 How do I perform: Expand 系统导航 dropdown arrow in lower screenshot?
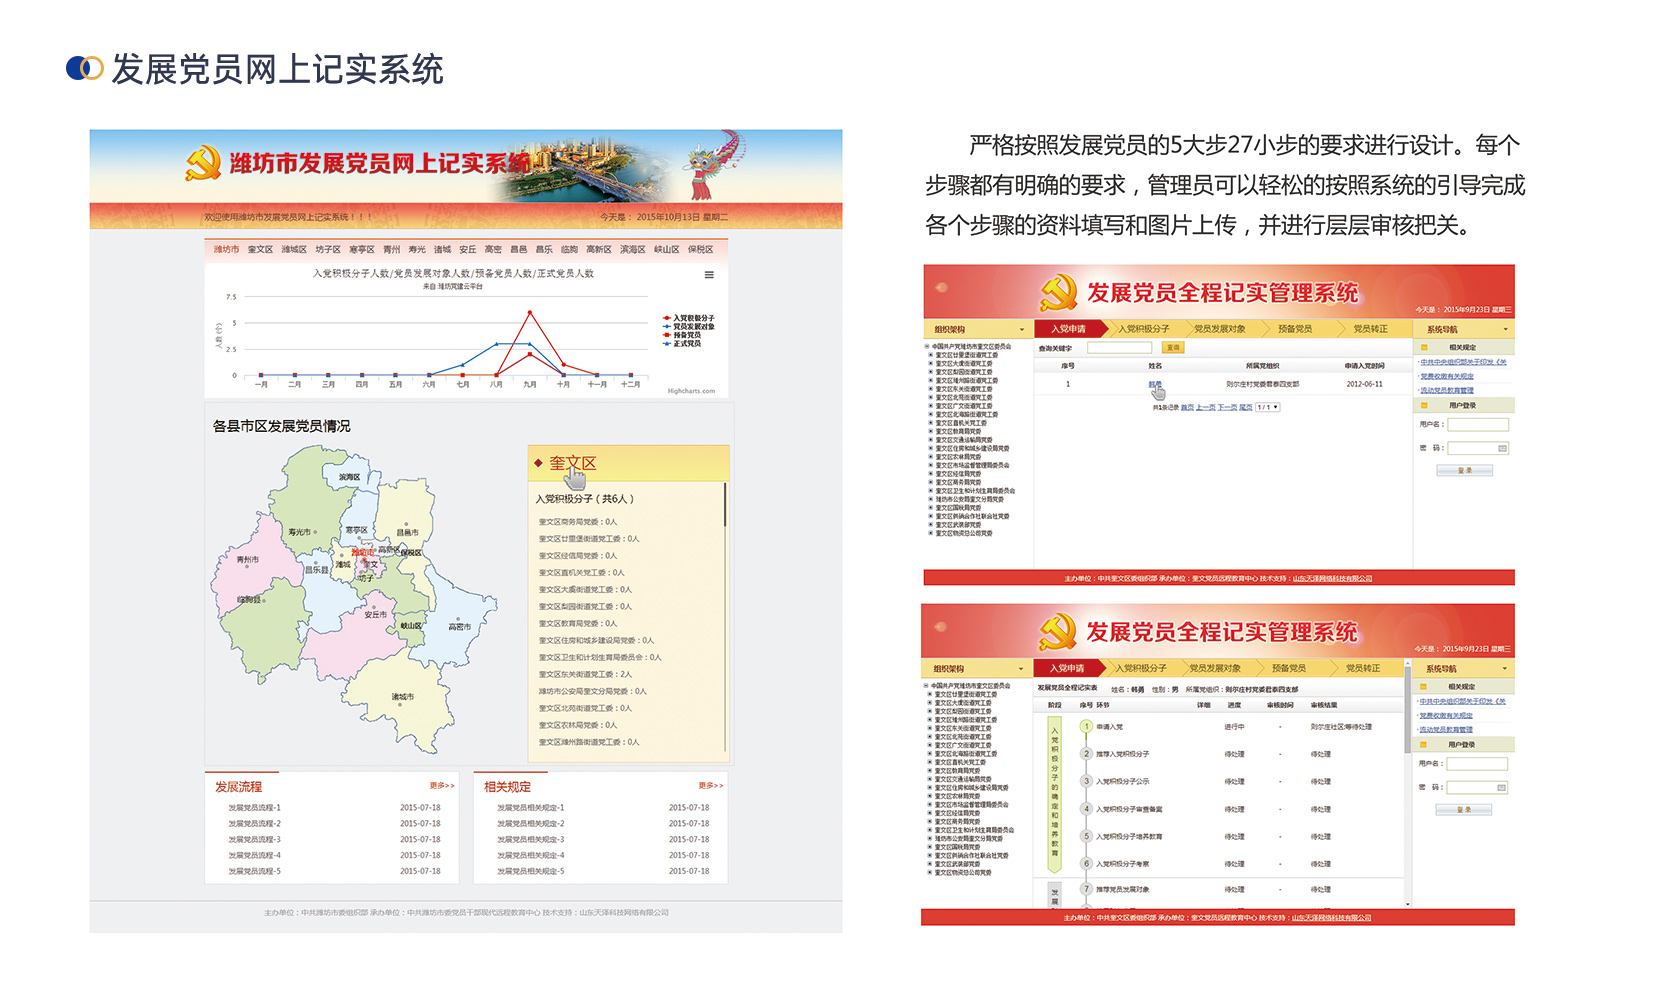tap(1504, 669)
